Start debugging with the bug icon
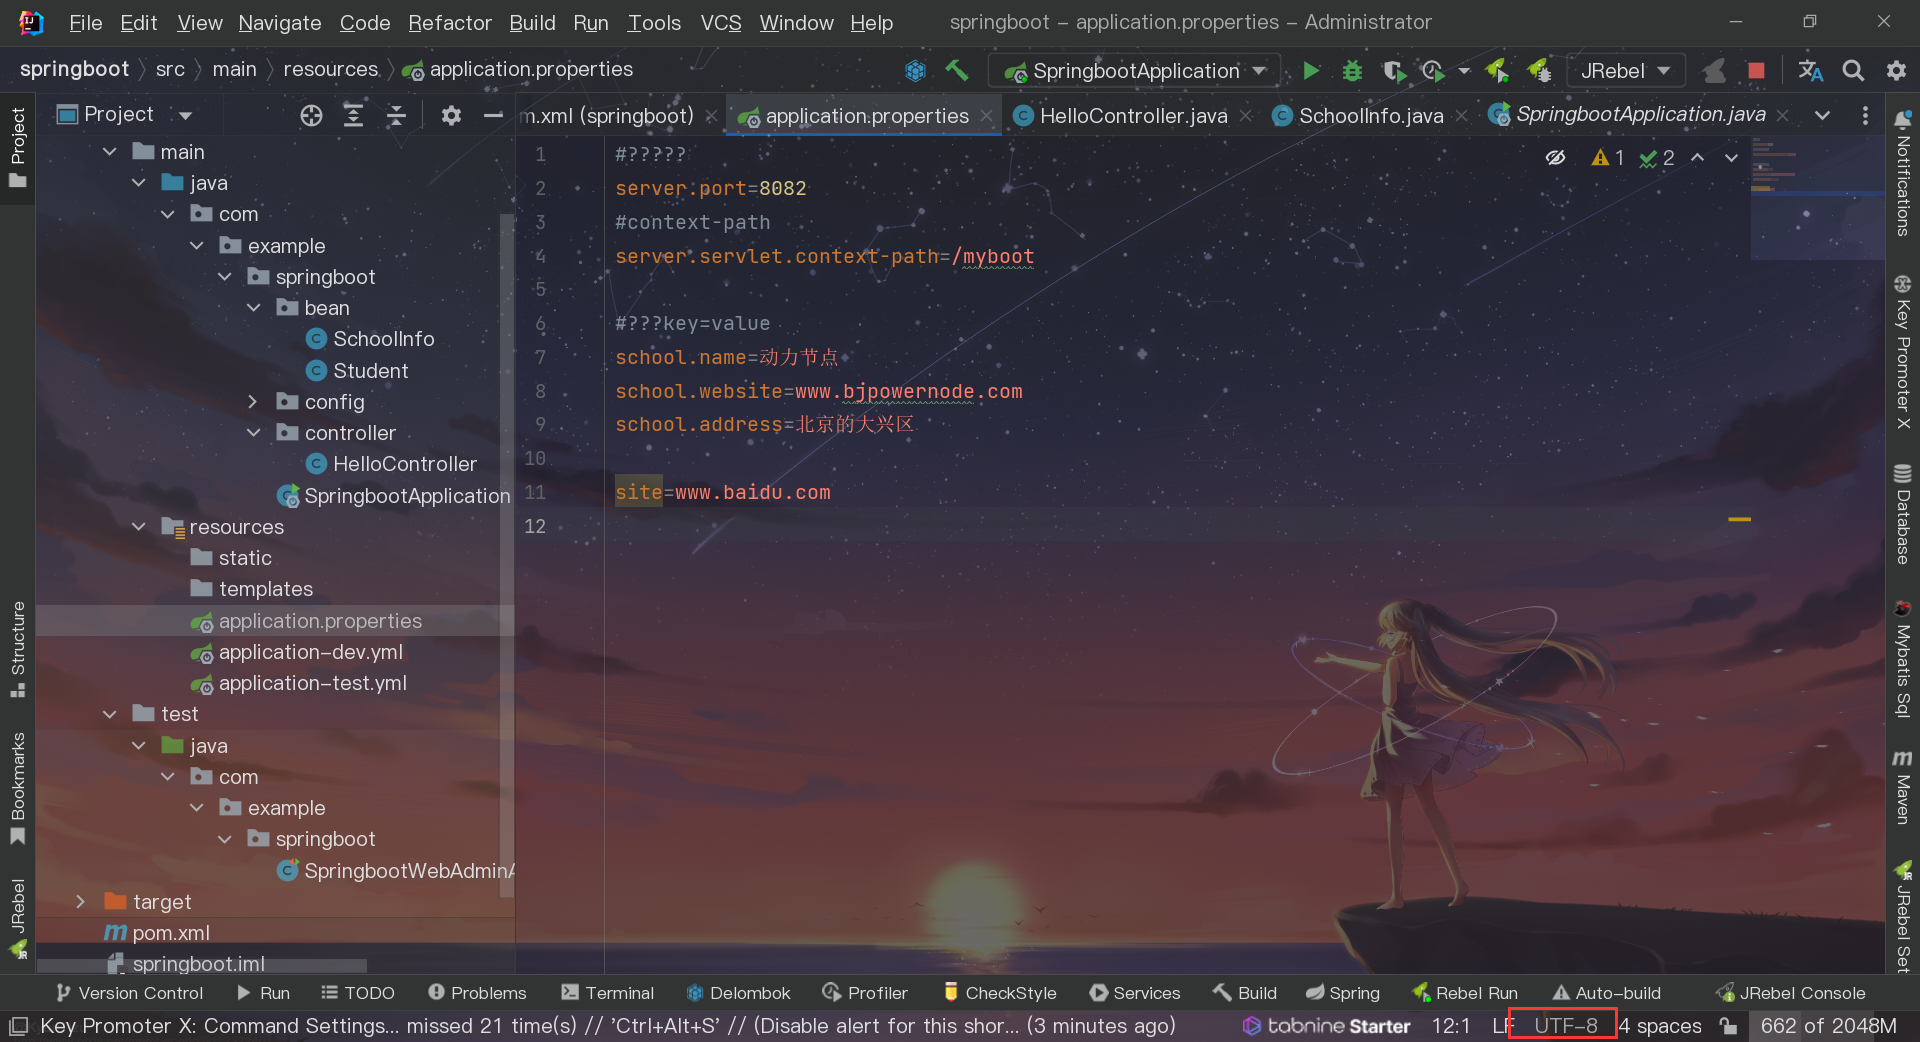This screenshot has width=1920, height=1042. 1352,71
